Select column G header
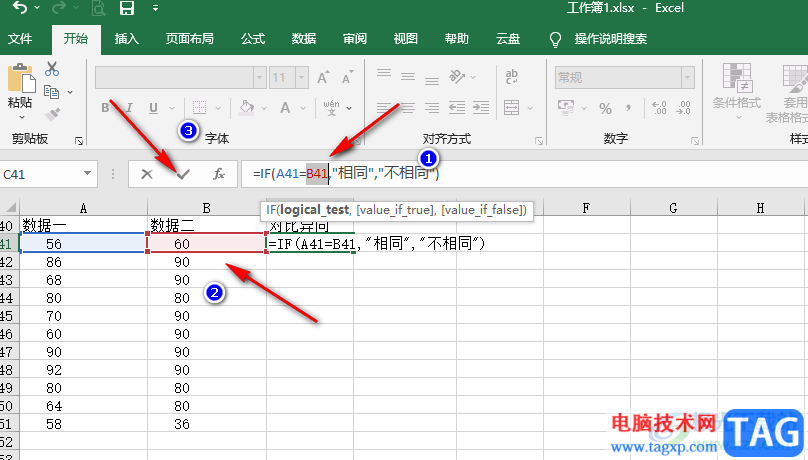Image resolution: width=808 pixels, height=460 pixels. [673, 208]
